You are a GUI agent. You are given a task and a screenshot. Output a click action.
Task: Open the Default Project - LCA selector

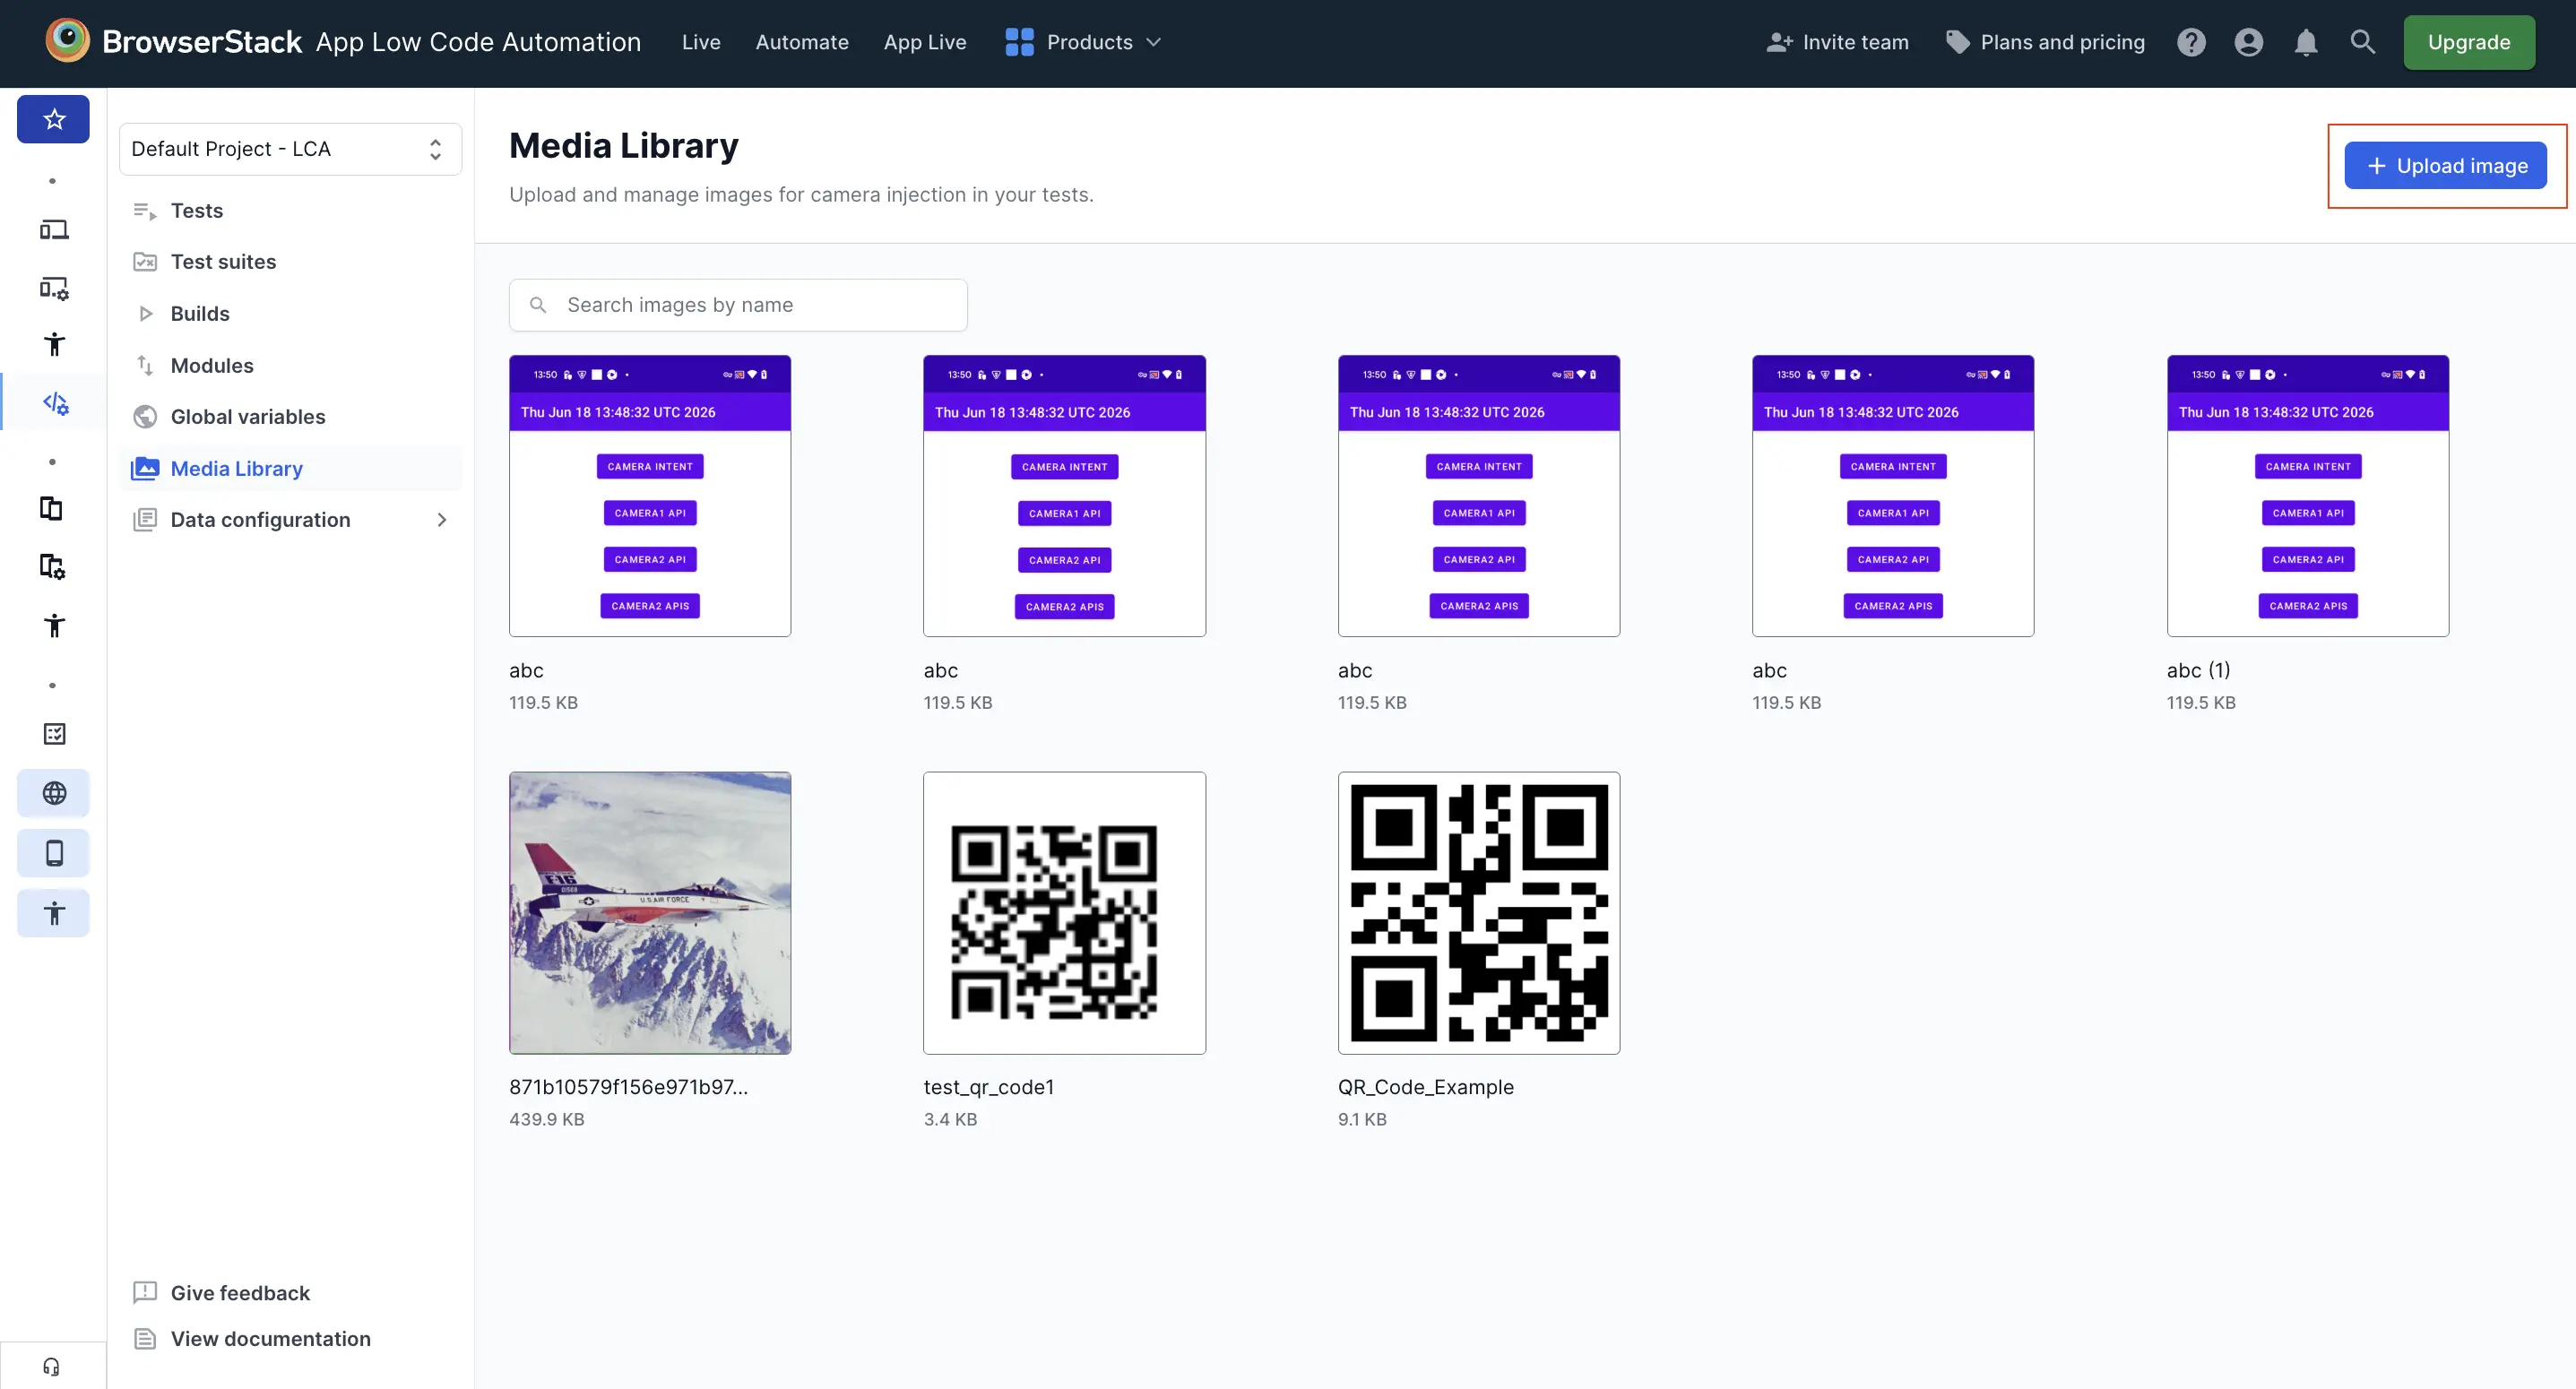point(290,149)
